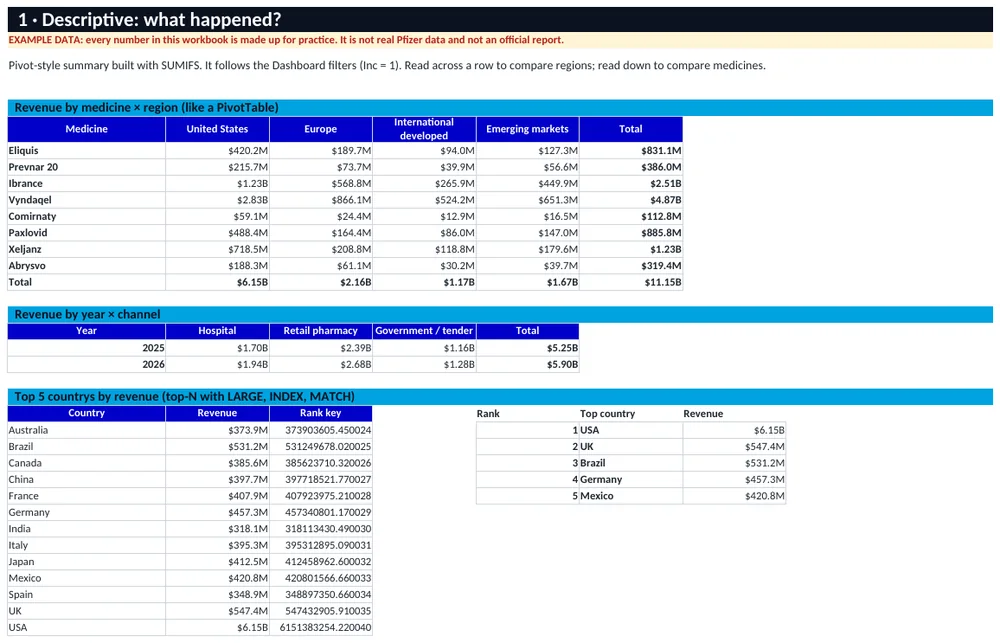Click the 'International developed' column header

[424, 129]
